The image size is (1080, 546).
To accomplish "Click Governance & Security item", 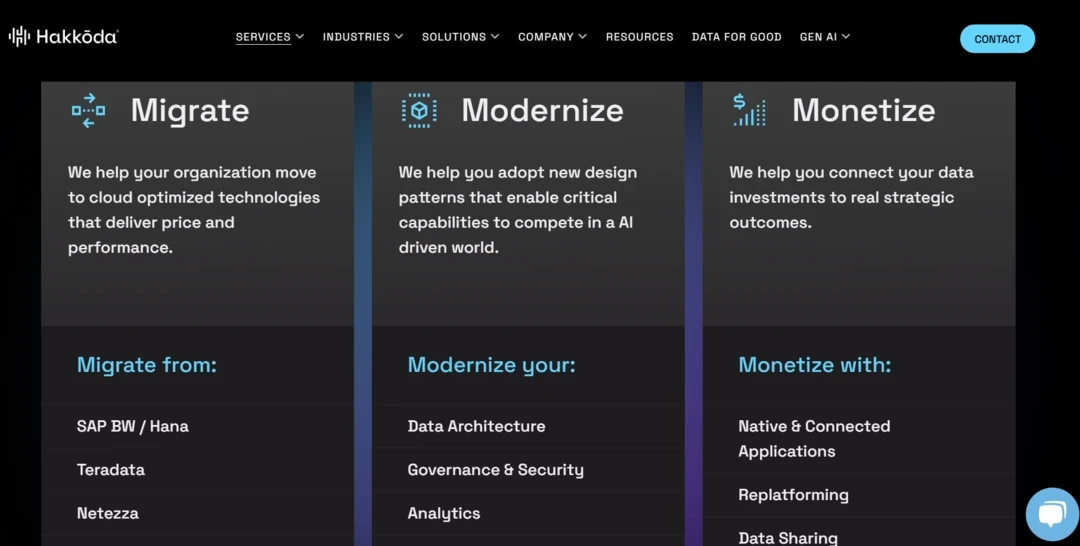I will coord(495,470).
